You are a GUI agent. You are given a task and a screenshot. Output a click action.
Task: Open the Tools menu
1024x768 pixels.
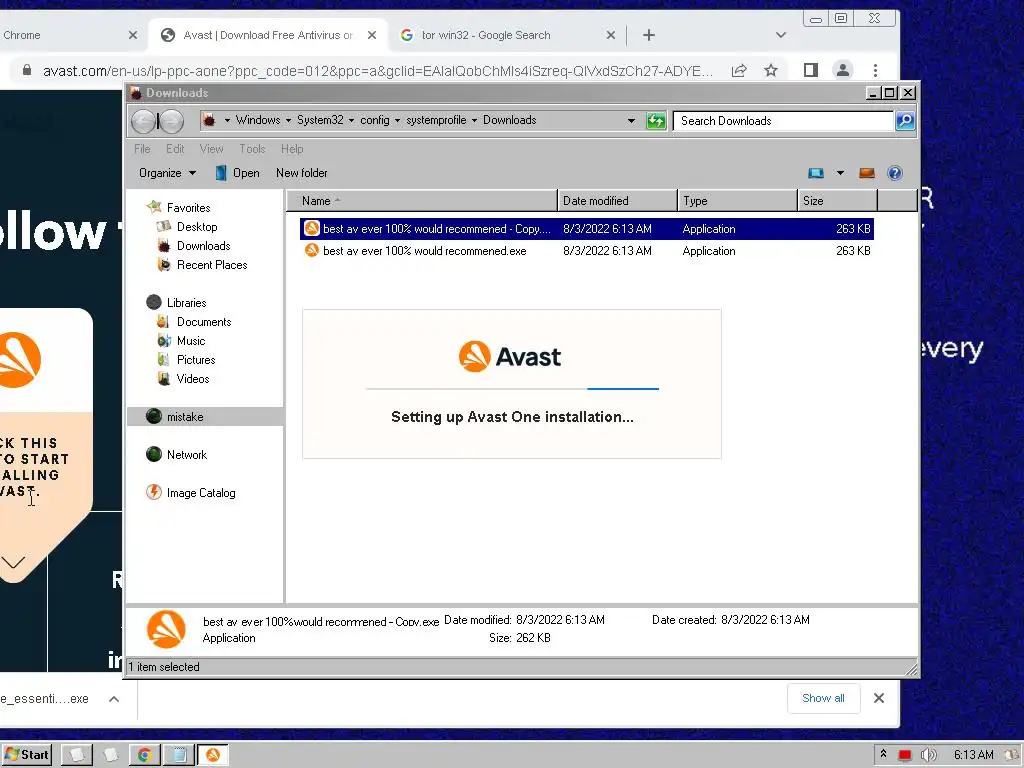click(x=252, y=149)
